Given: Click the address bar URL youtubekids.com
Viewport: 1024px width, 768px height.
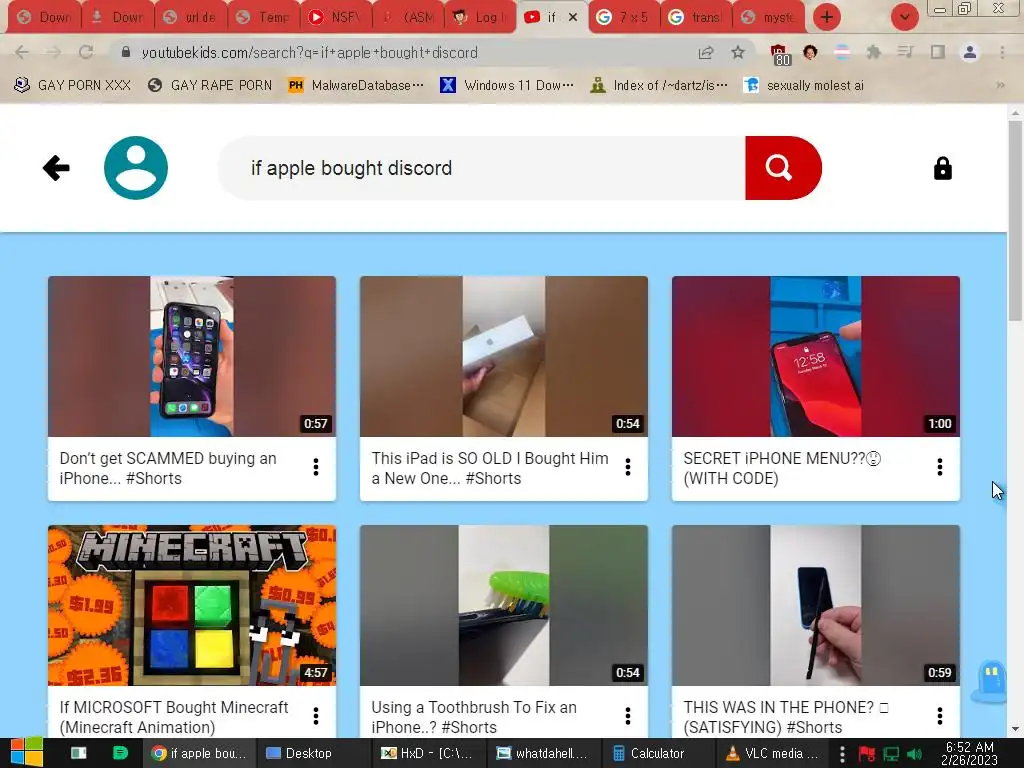Looking at the screenshot, I should 310,52.
